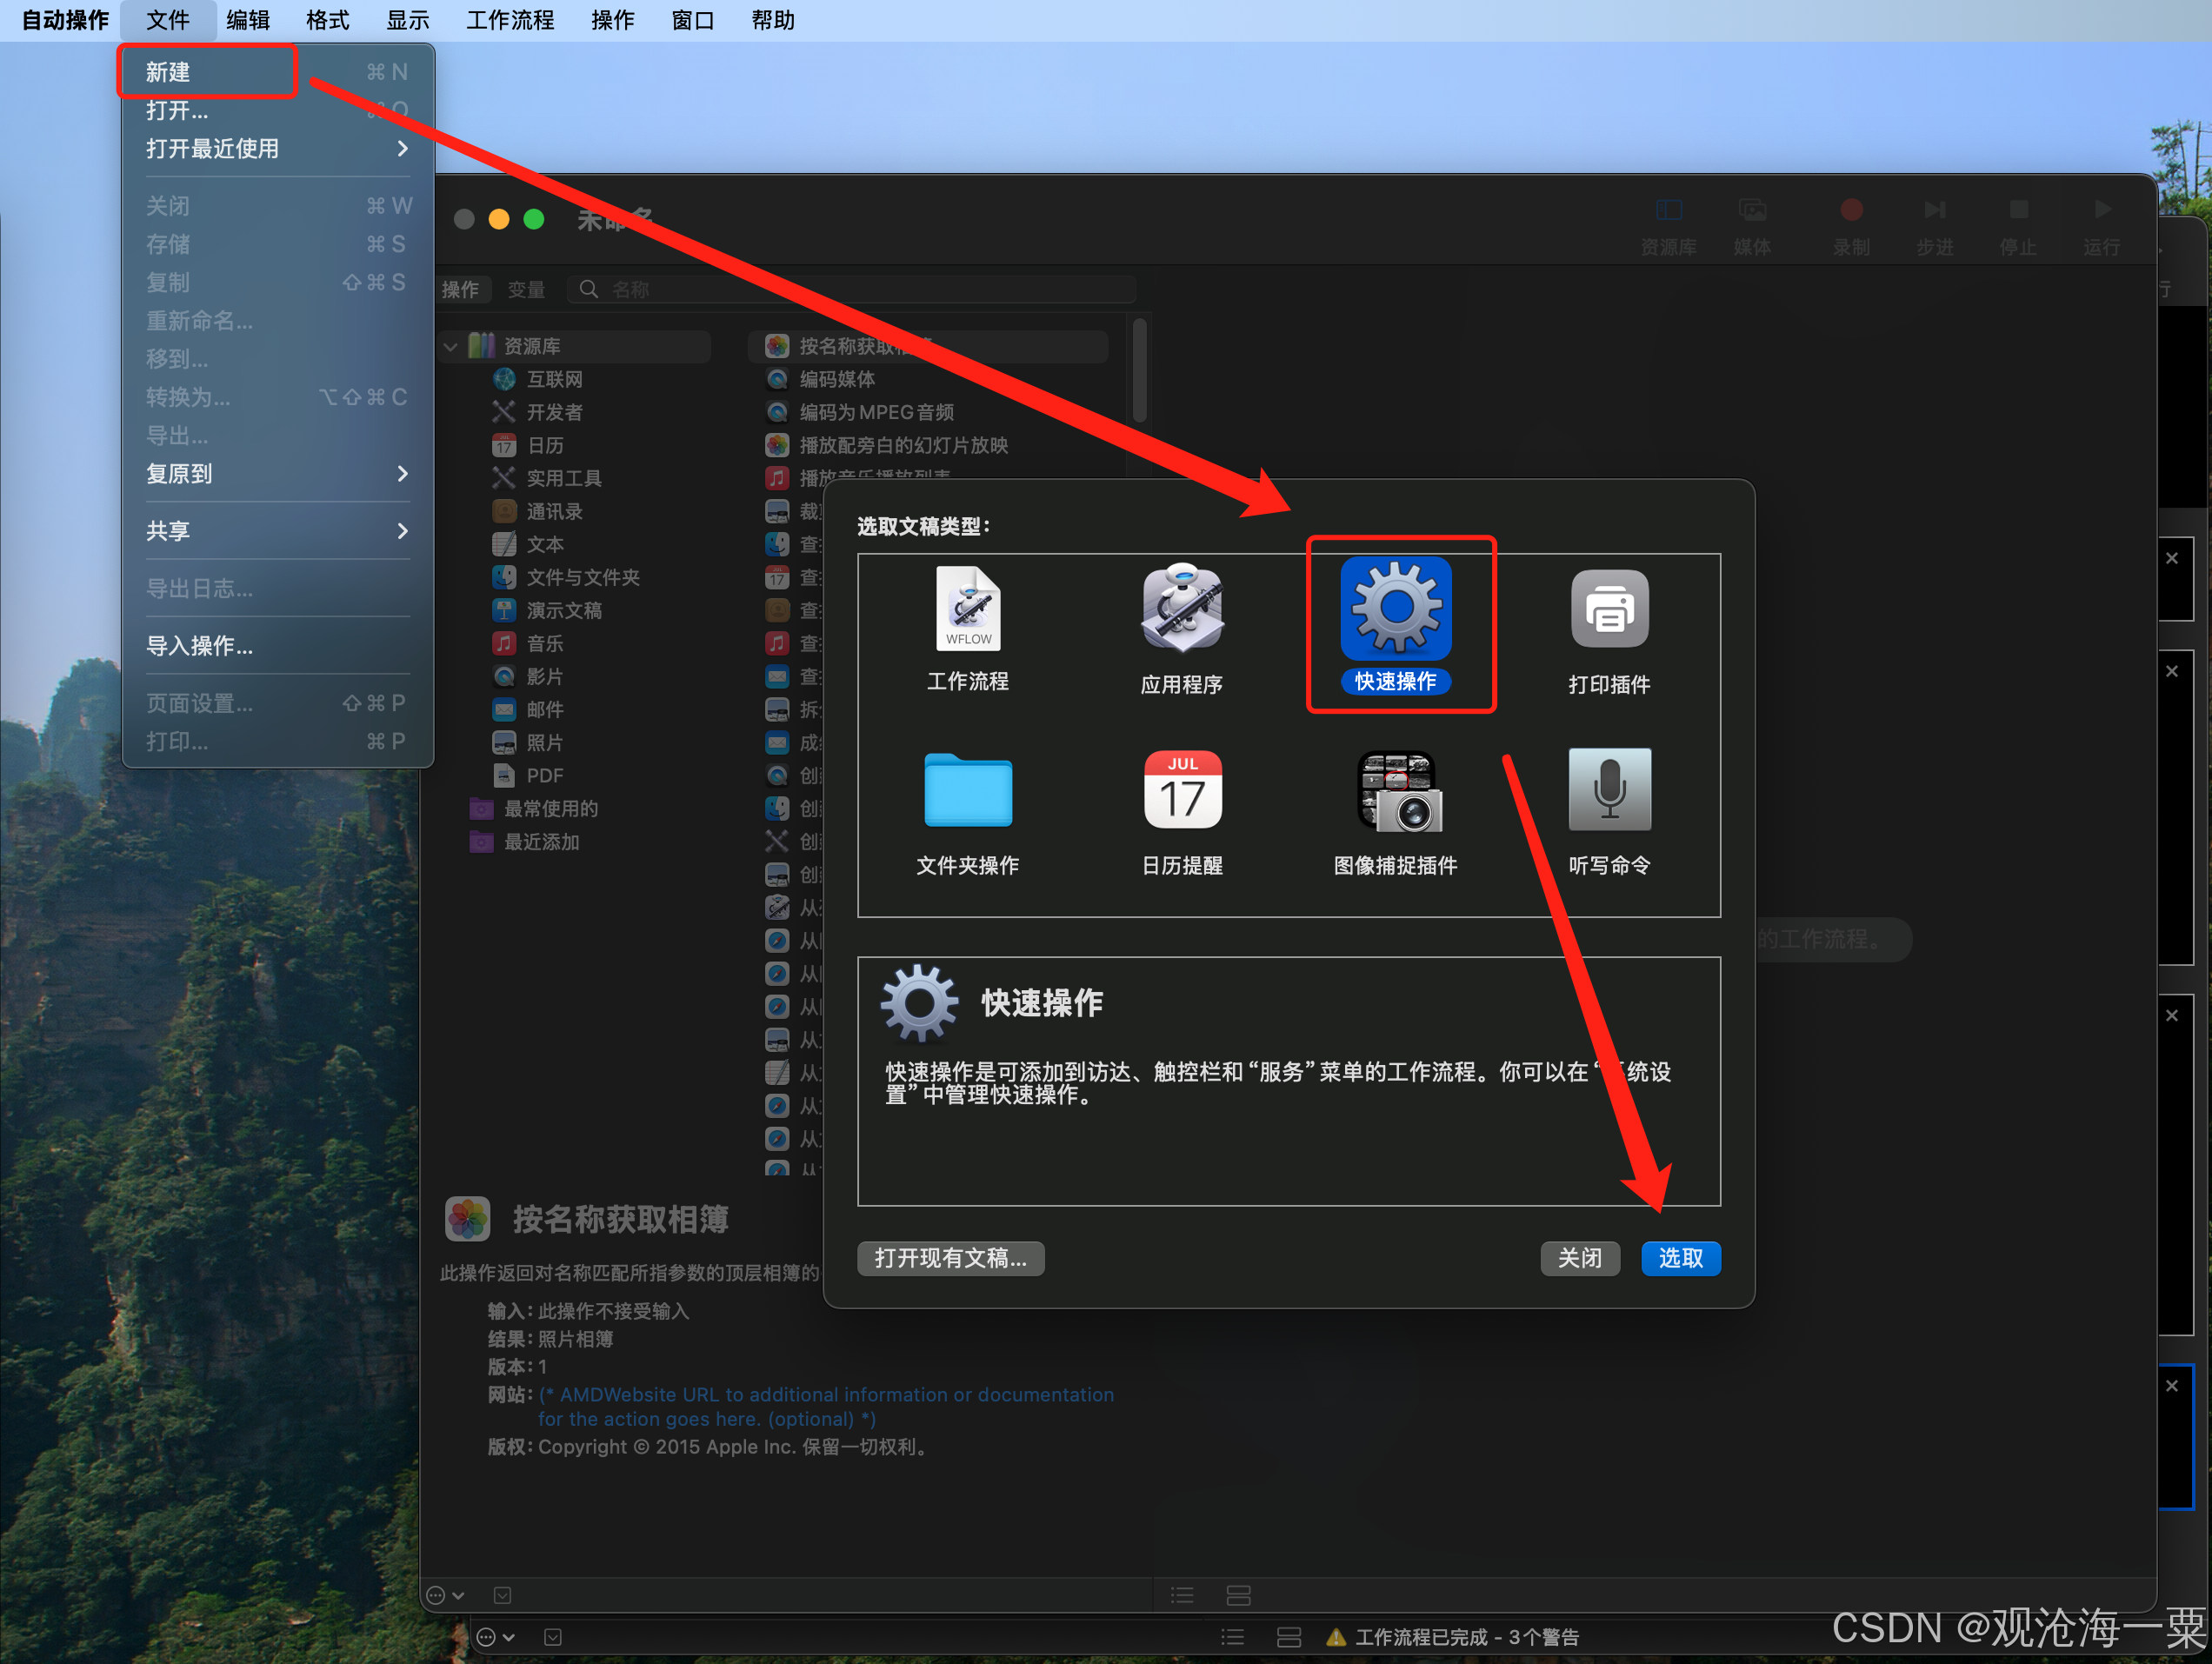Open the 工作流程 menu bar item

tap(509, 20)
